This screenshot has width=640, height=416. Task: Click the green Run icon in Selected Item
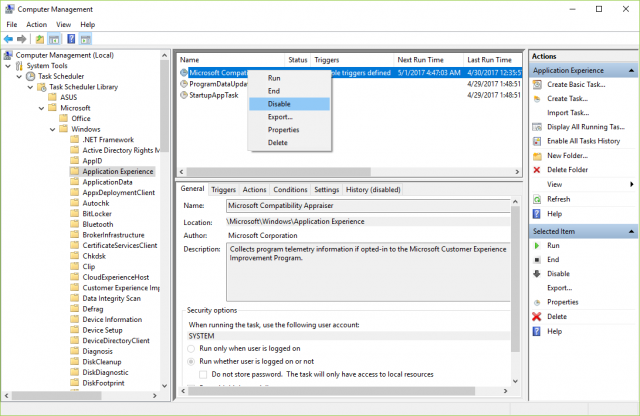coord(538,245)
